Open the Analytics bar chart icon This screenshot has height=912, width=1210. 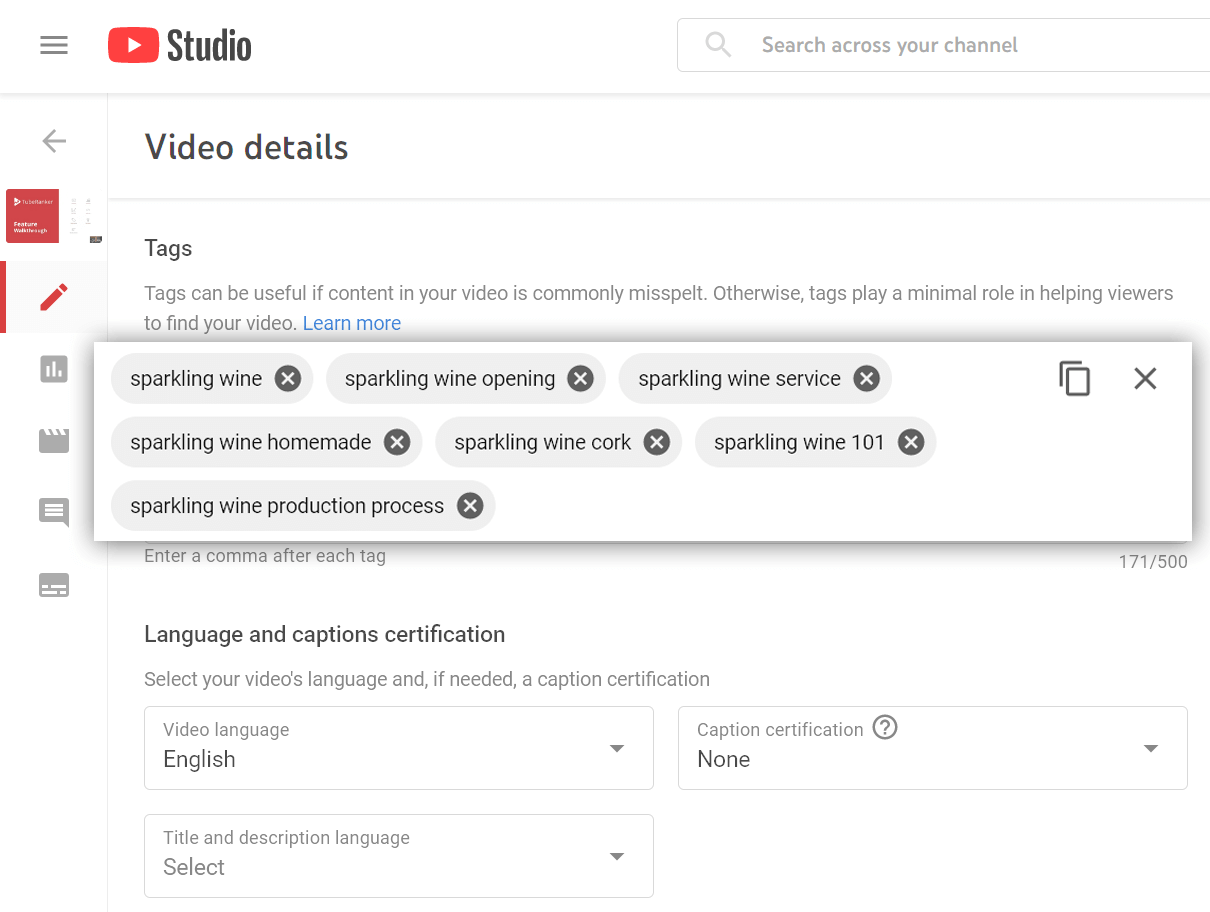coord(54,369)
